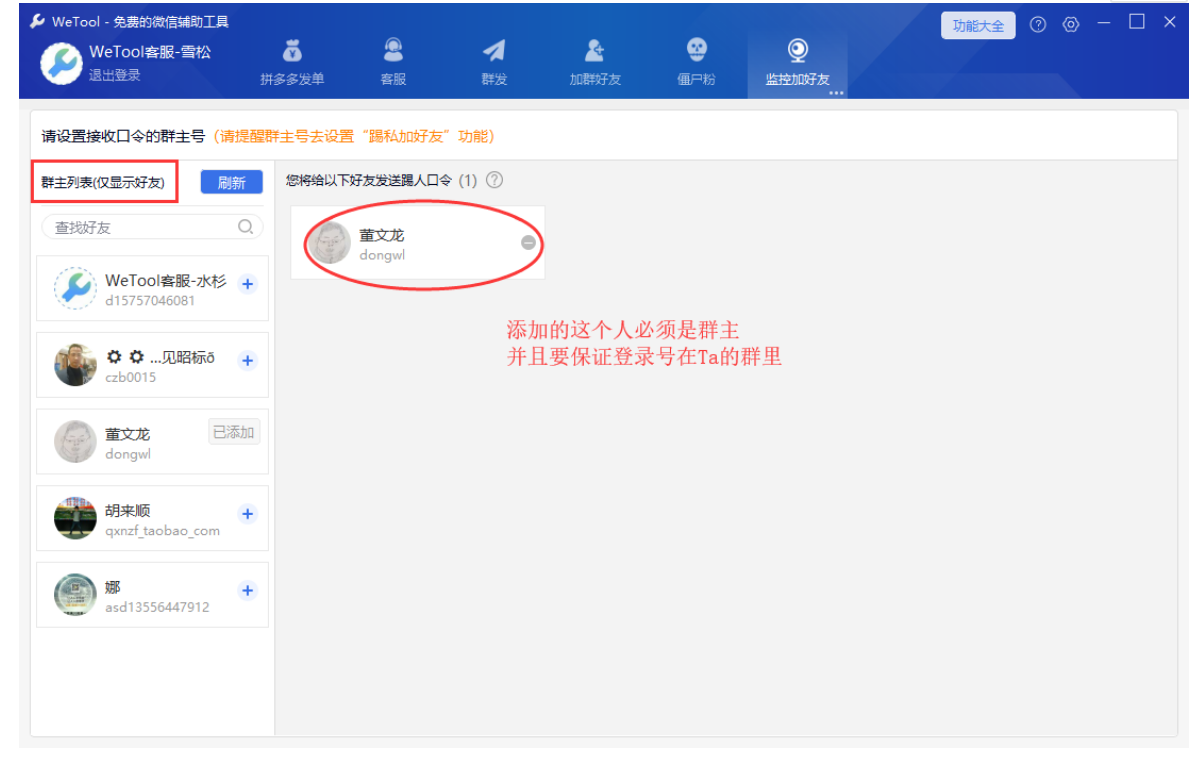Screen dimensions: 1198x762
Task: Open the 拼多多发单 tab
Action: coord(292,62)
